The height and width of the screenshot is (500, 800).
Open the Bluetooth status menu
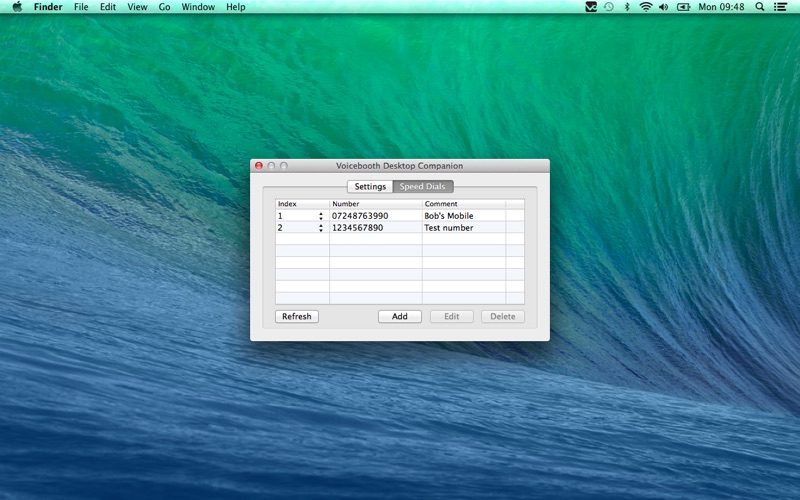pos(628,7)
